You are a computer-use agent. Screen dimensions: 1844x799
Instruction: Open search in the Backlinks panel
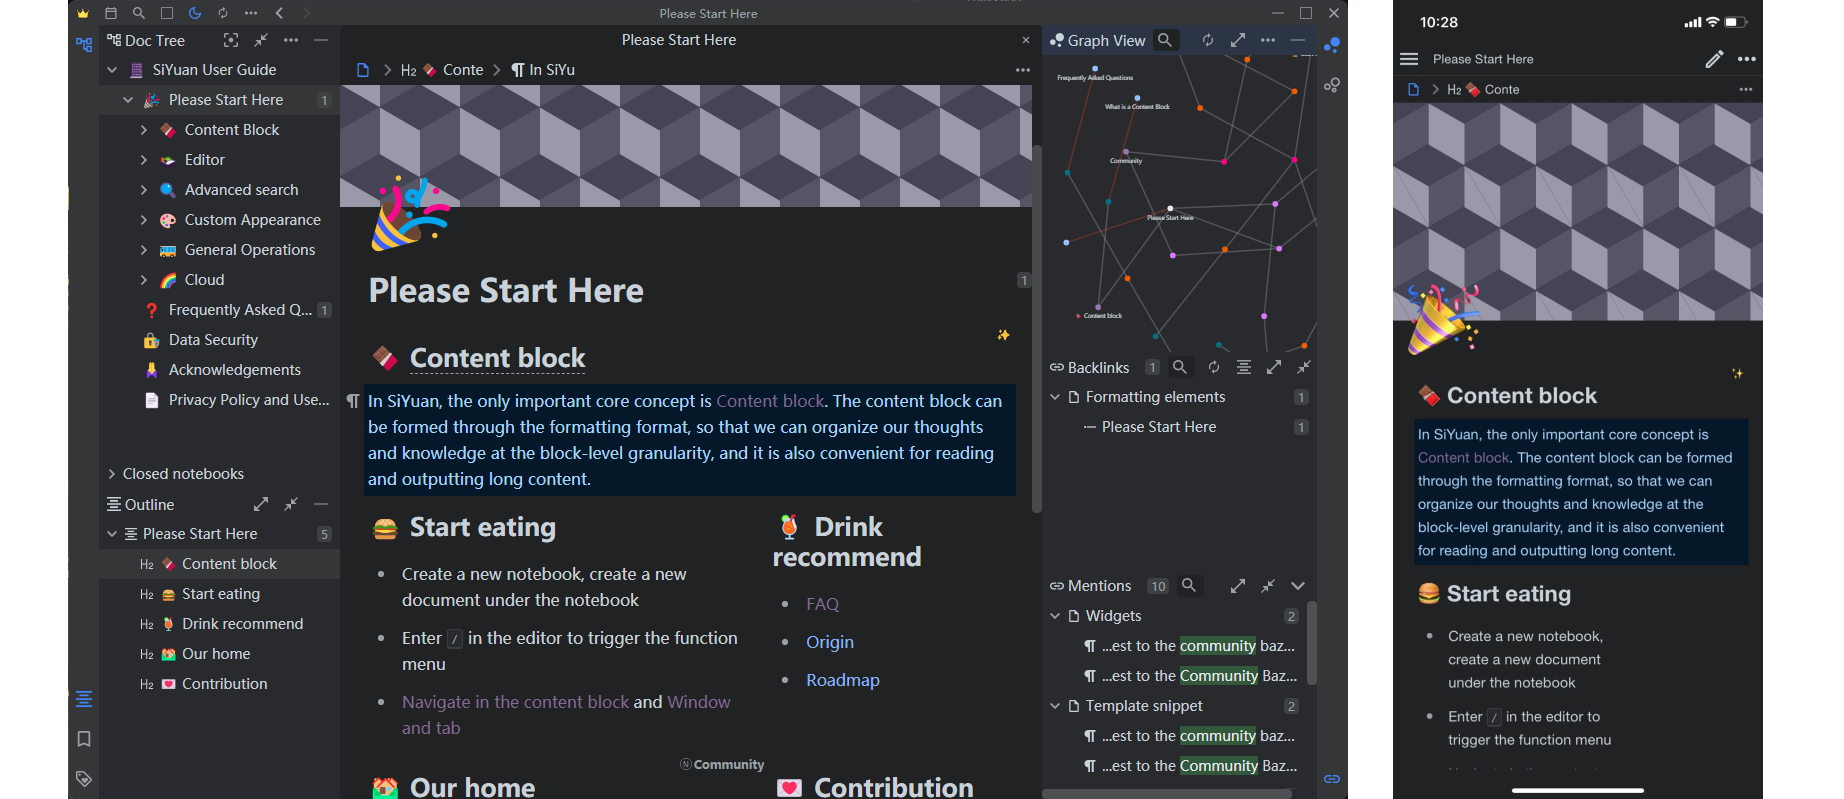[1180, 367]
